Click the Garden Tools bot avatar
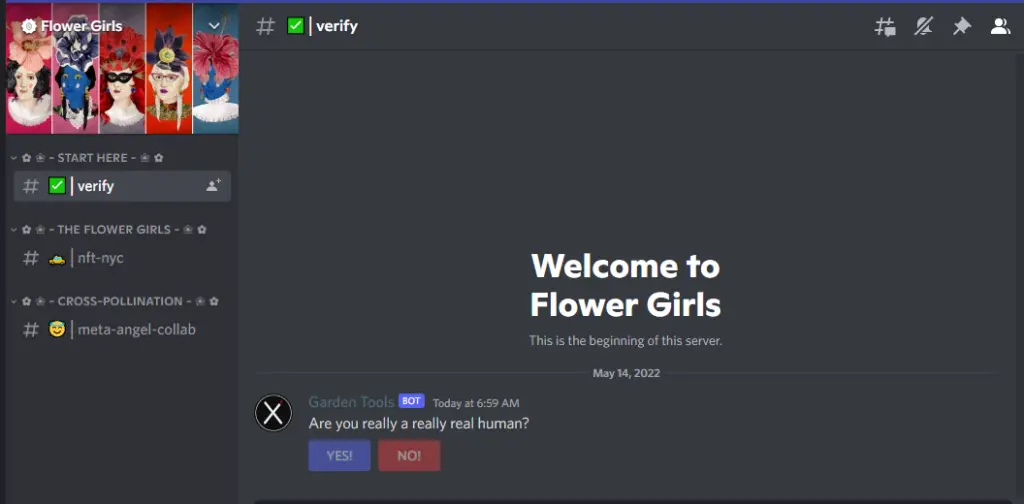The height and width of the screenshot is (504, 1024). pyautogui.click(x=273, y=412)
